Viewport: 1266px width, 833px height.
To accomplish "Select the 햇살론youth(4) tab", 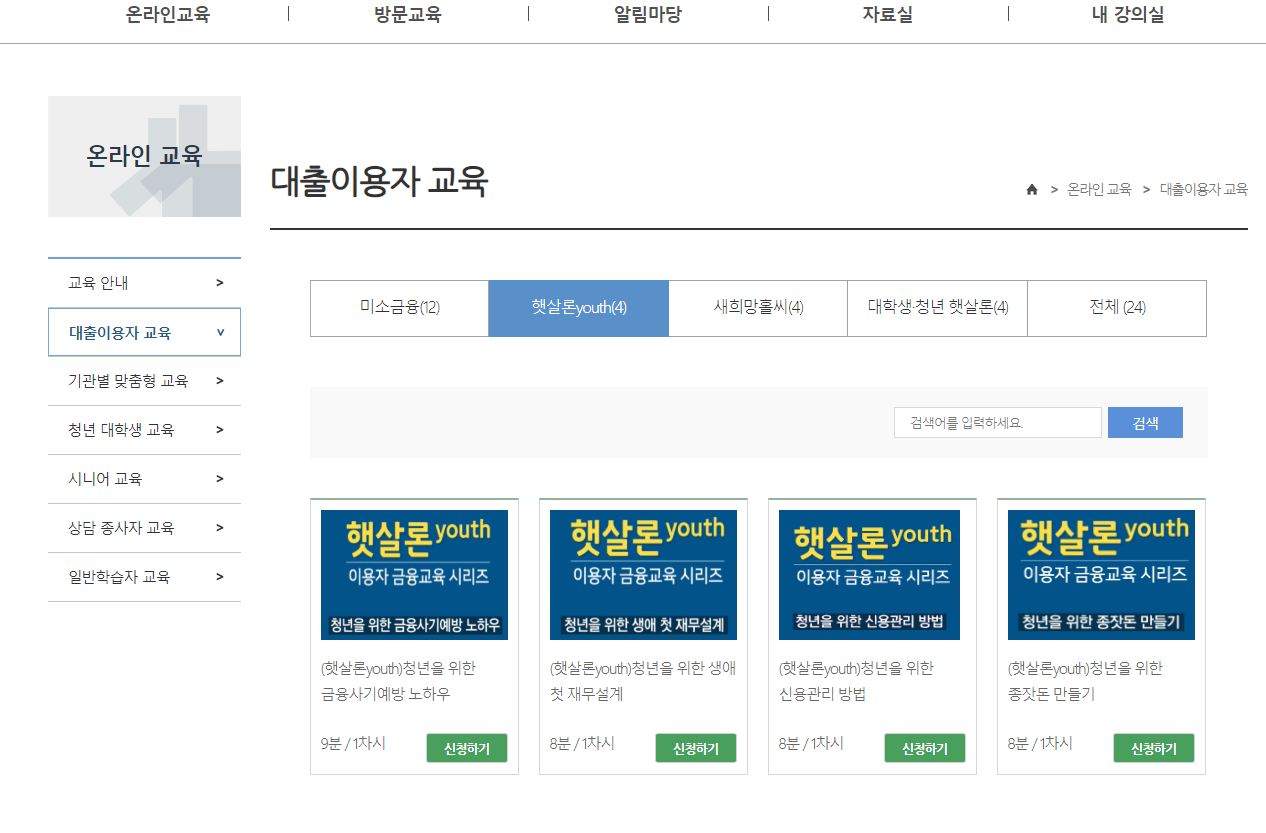I will tap(579, 308).
